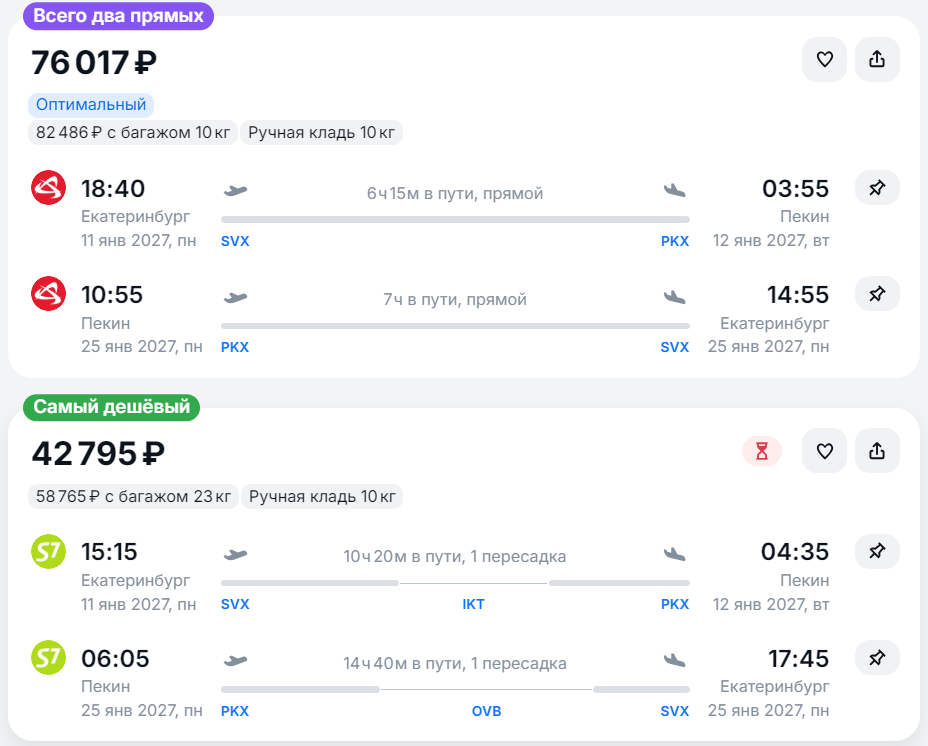
Task: Add the 76 017 ₽ ticket to favorites
Action: point(824,59)
